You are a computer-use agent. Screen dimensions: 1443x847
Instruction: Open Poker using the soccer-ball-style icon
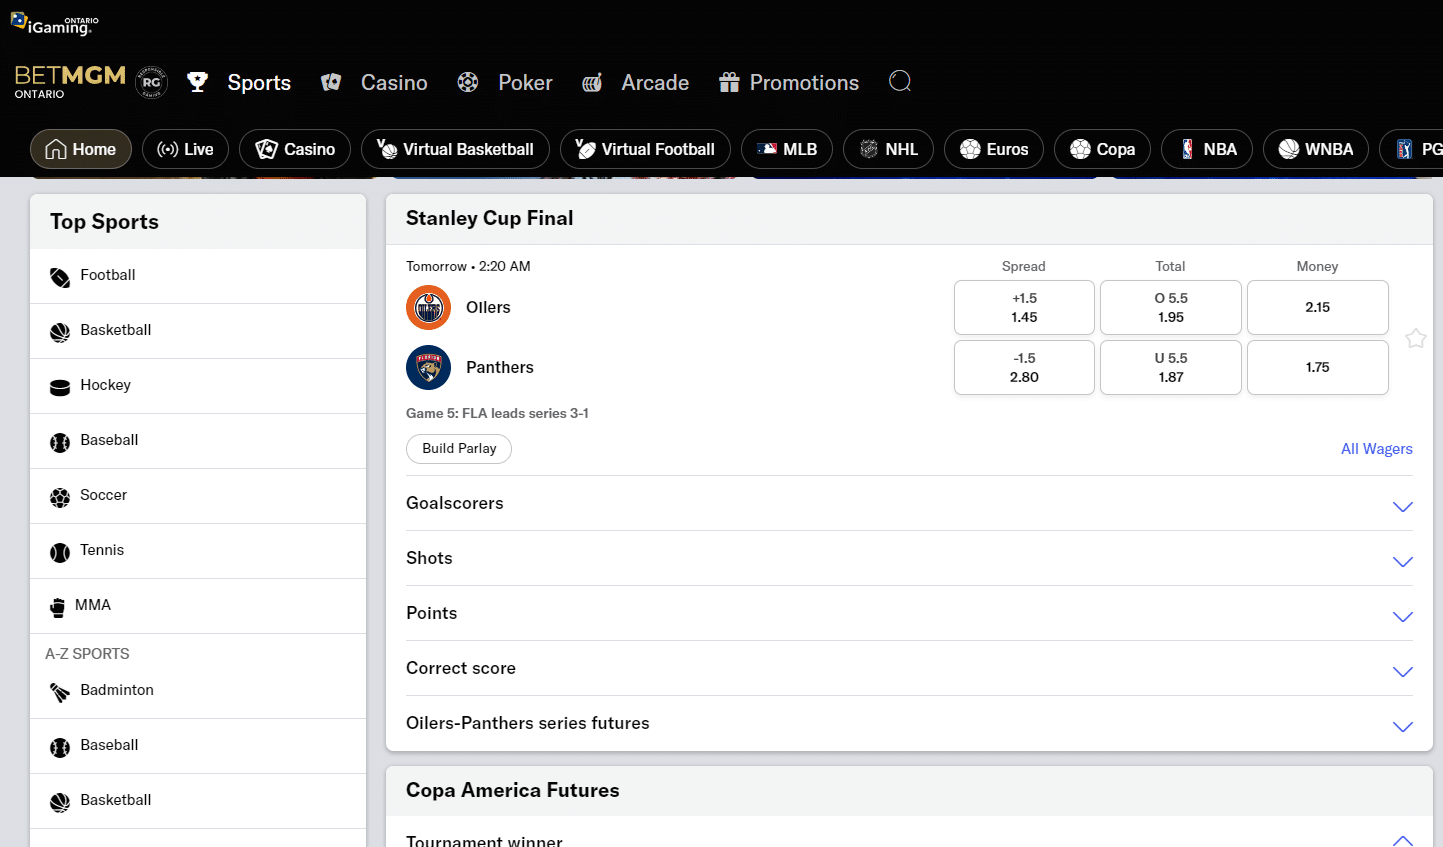[466, 82]
